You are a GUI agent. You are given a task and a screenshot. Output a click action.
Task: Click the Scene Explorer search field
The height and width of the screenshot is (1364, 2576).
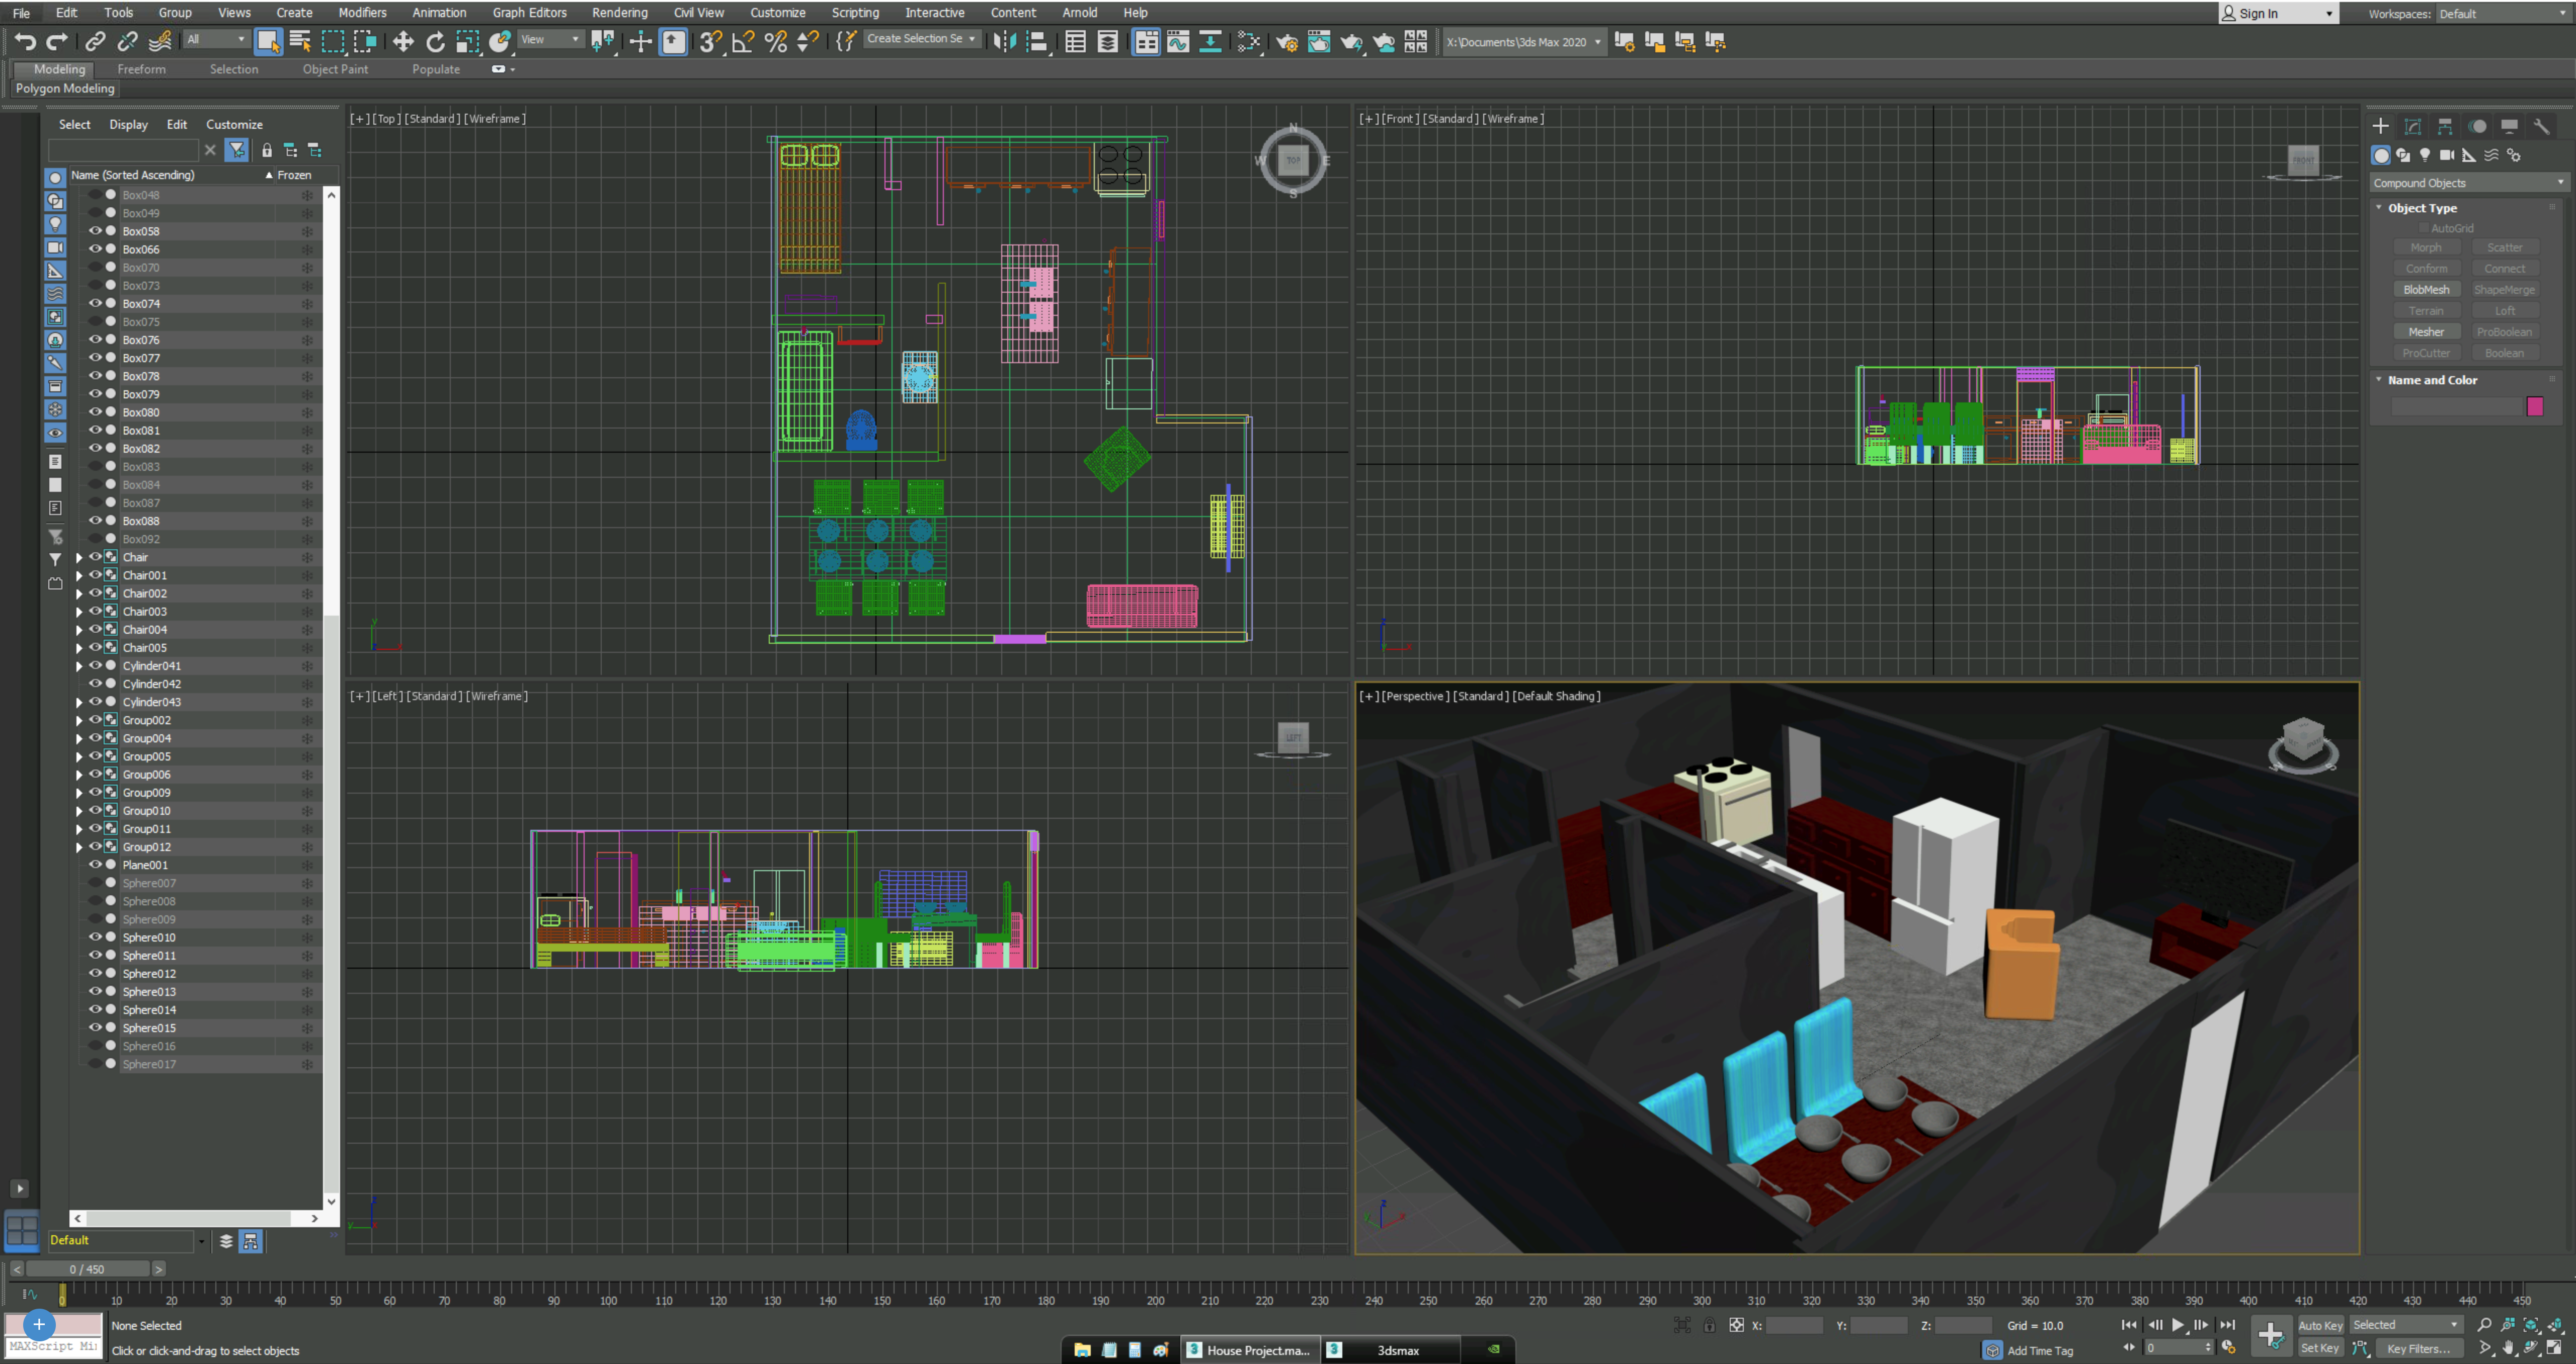point(123,150)
